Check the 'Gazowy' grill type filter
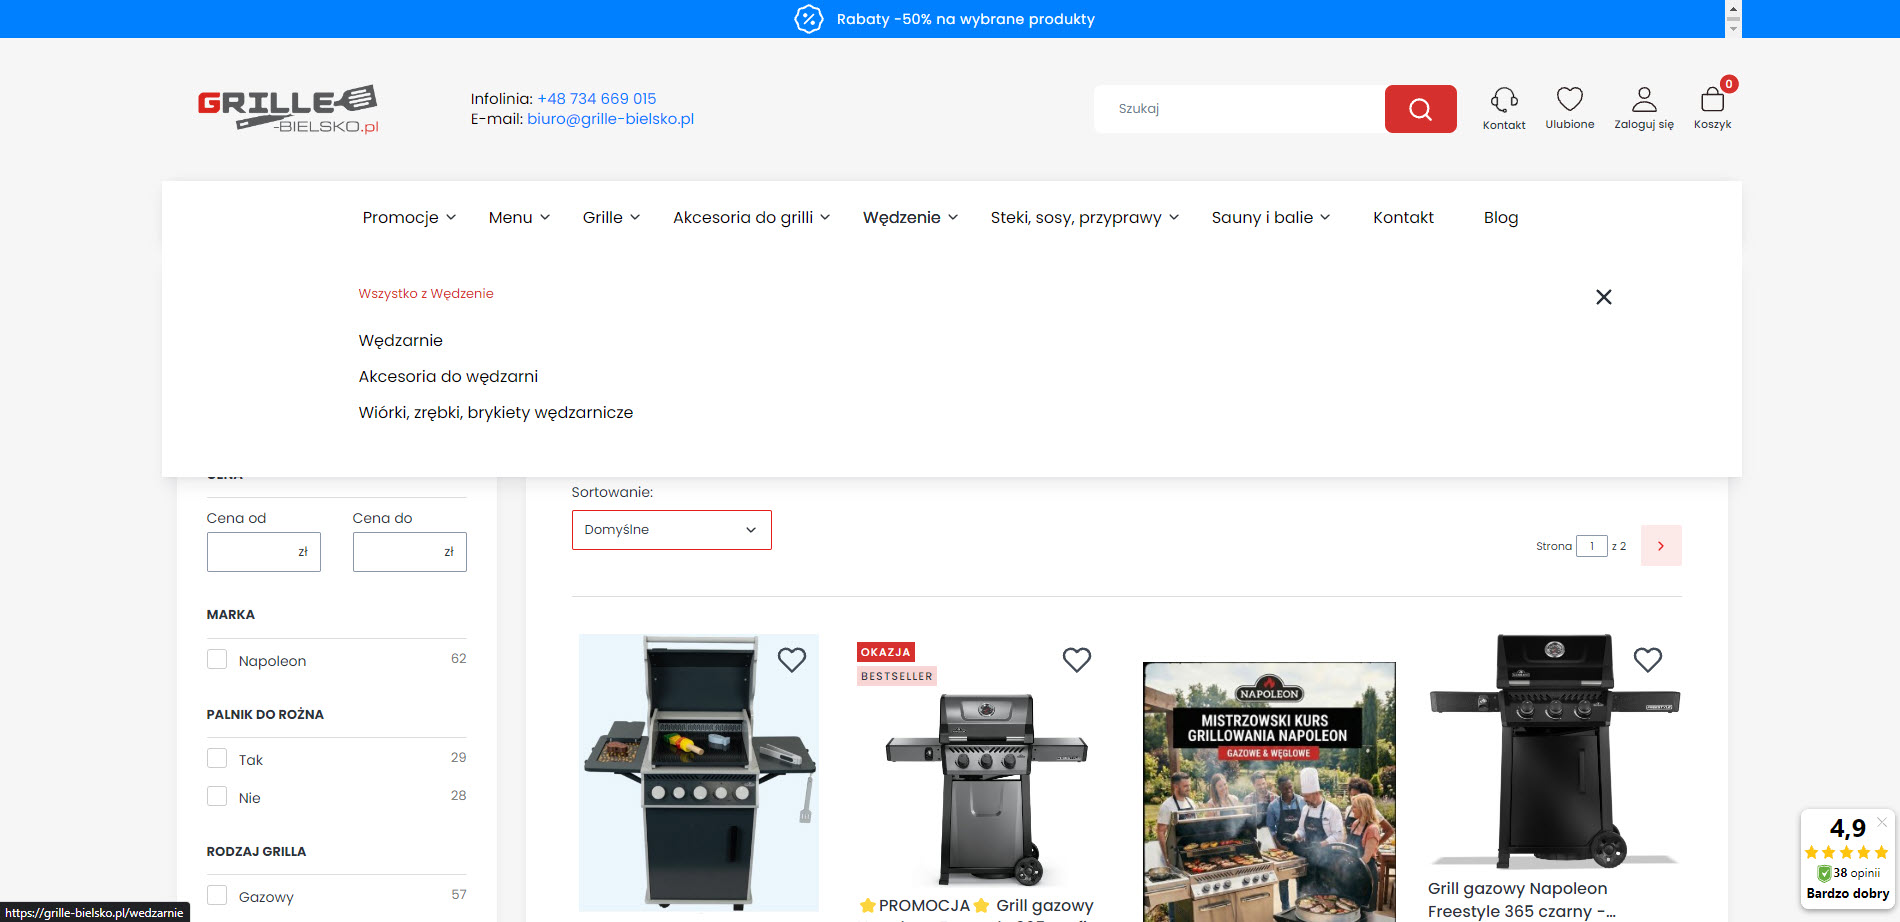1900x922 pixels. pyautogui.click(x=216, y=895)
